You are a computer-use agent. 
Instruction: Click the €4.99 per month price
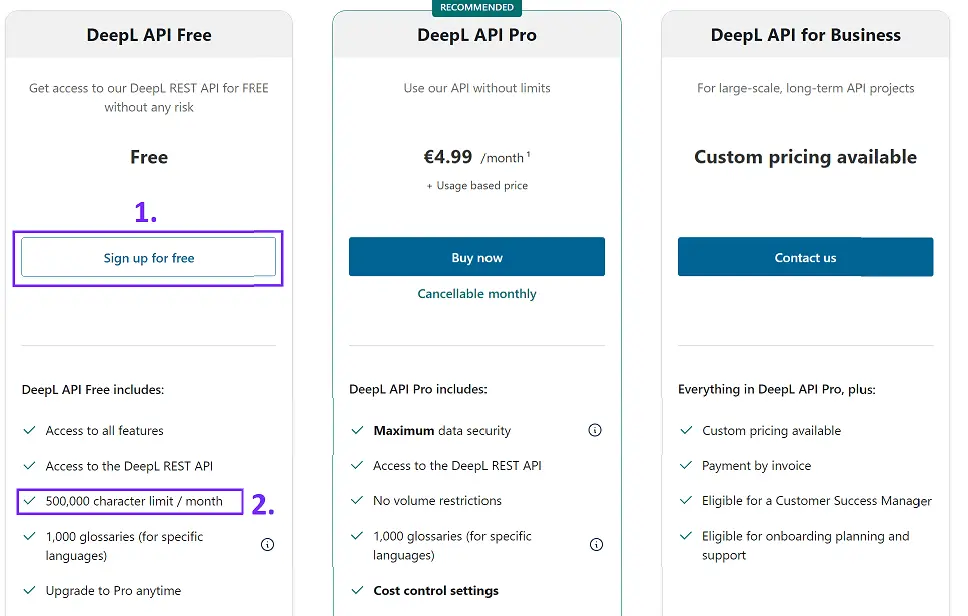477,157
